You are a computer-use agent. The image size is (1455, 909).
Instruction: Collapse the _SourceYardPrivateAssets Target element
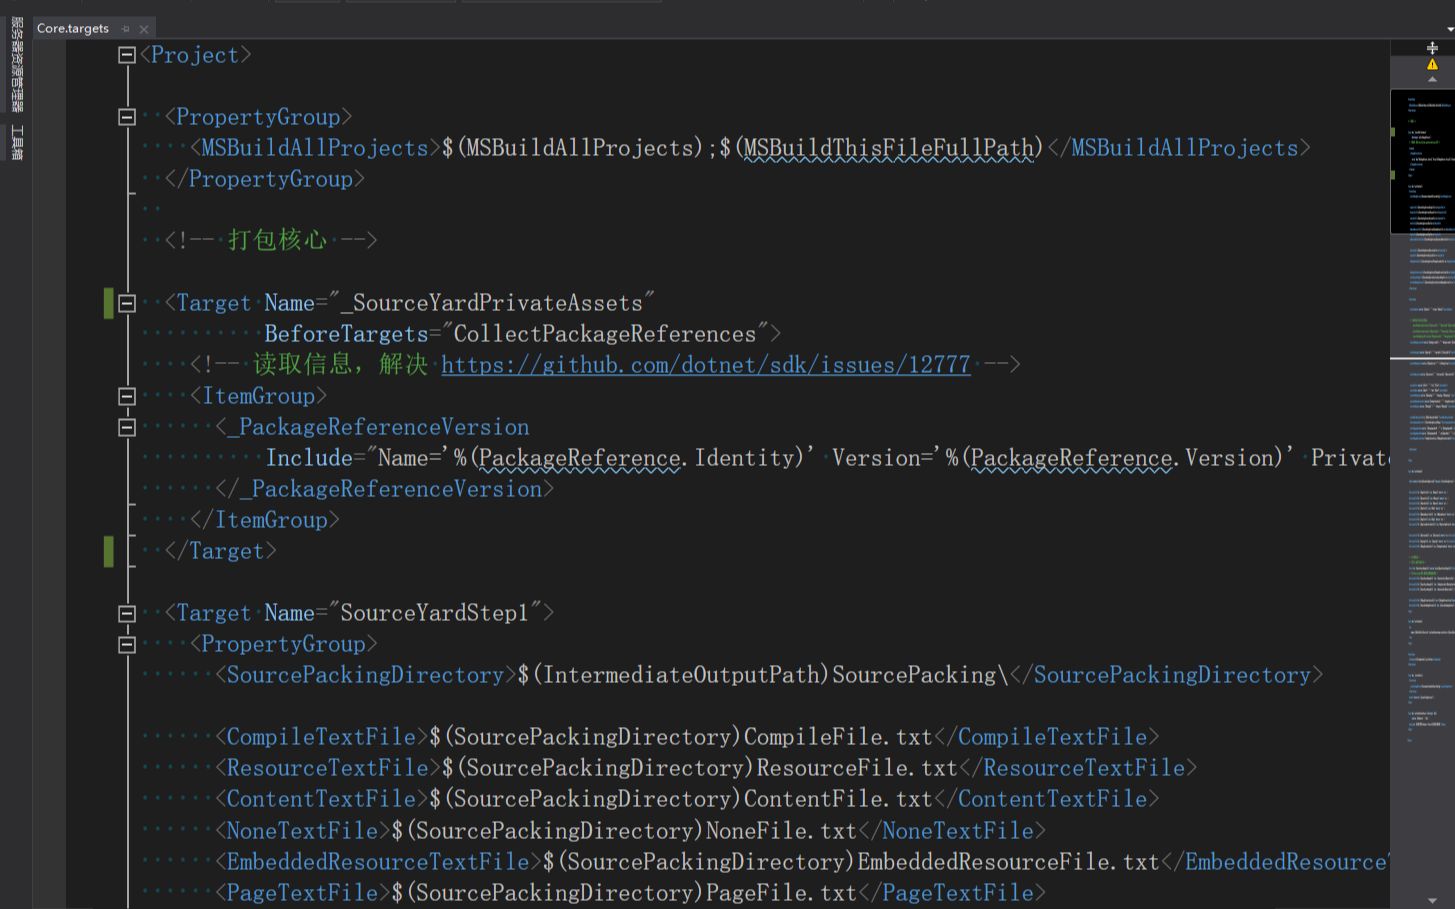click(127, 304)
